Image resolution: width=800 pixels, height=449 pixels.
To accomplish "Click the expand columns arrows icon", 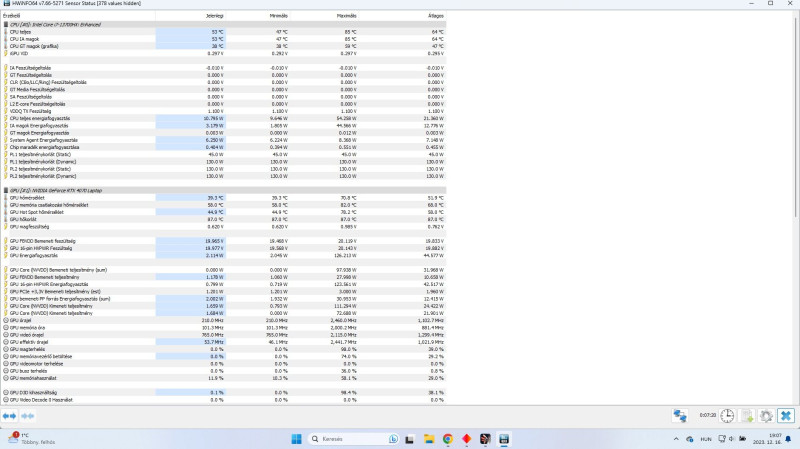I will pyautogui.click(x=9, y=416).
